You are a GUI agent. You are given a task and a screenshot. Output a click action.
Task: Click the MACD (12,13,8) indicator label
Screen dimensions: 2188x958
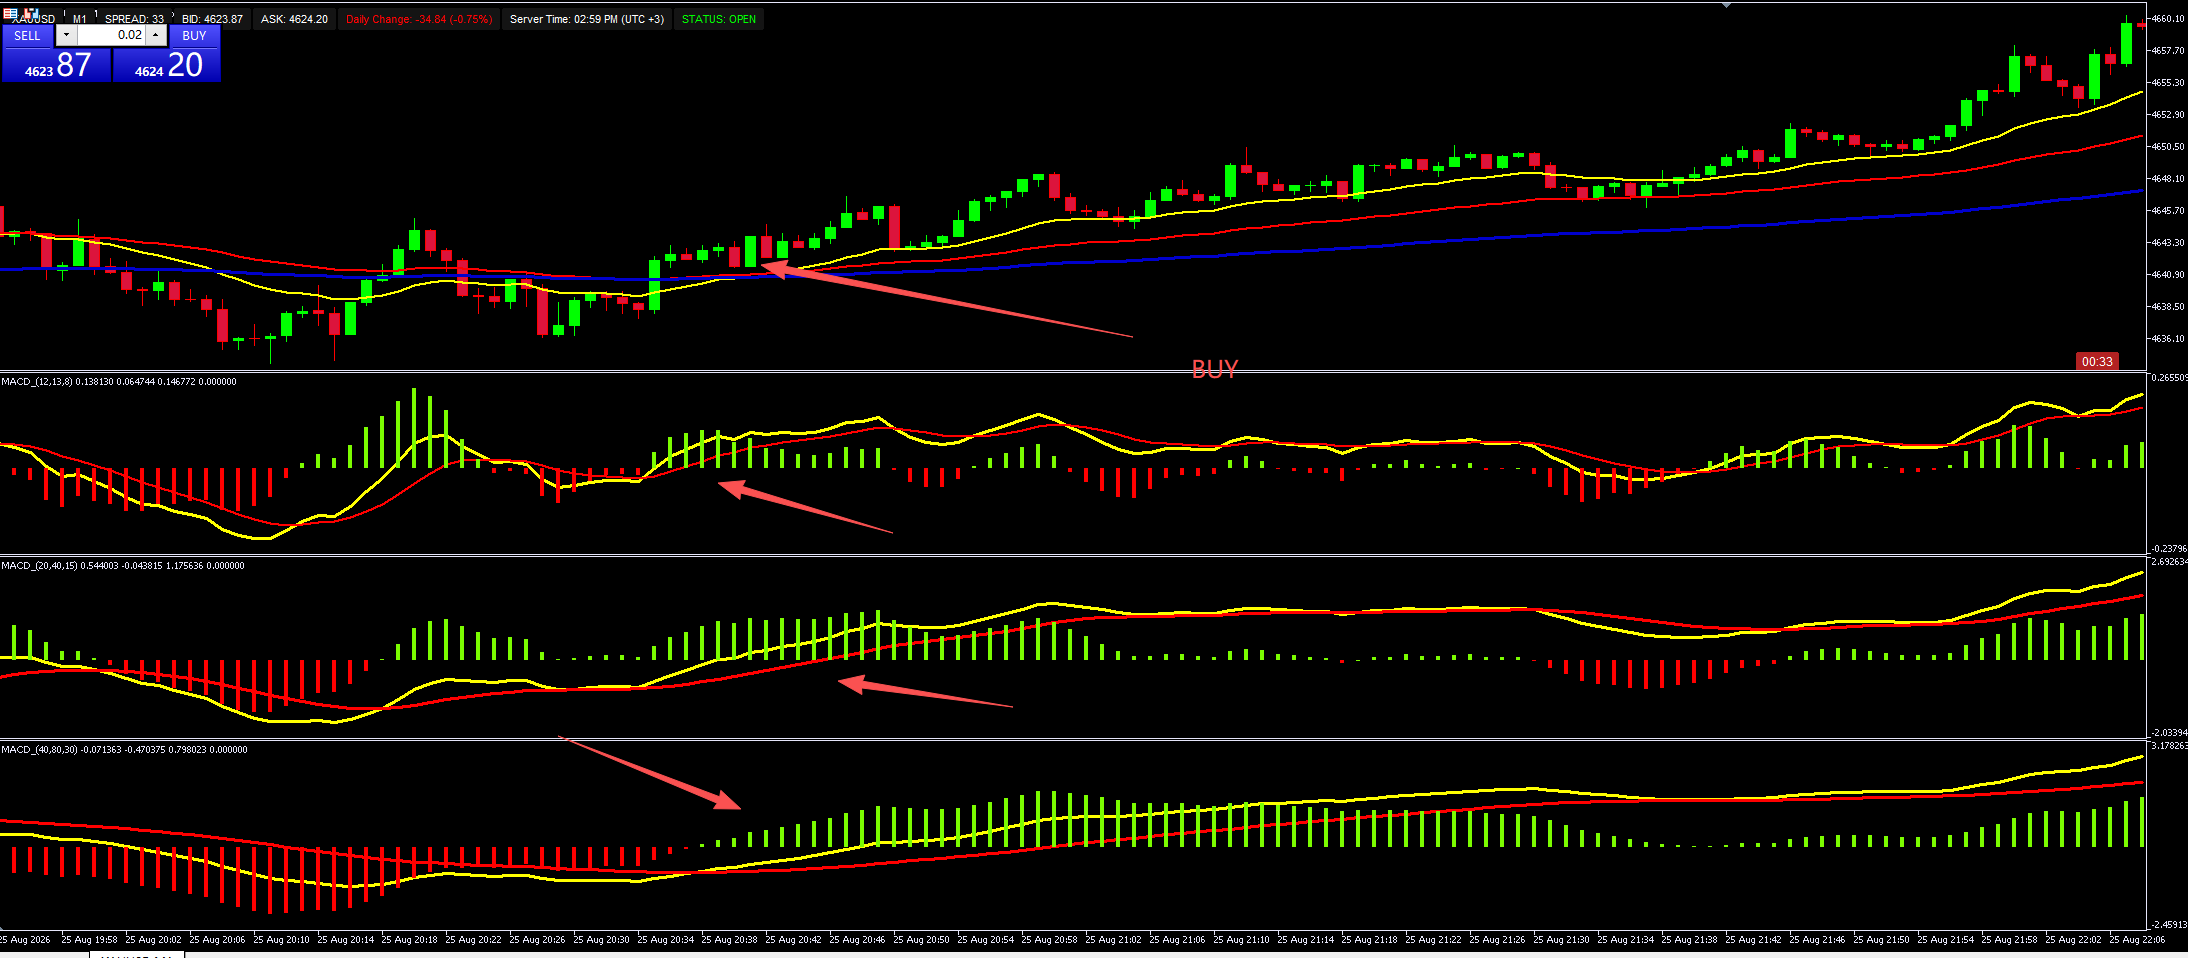[x=119, y=382]
